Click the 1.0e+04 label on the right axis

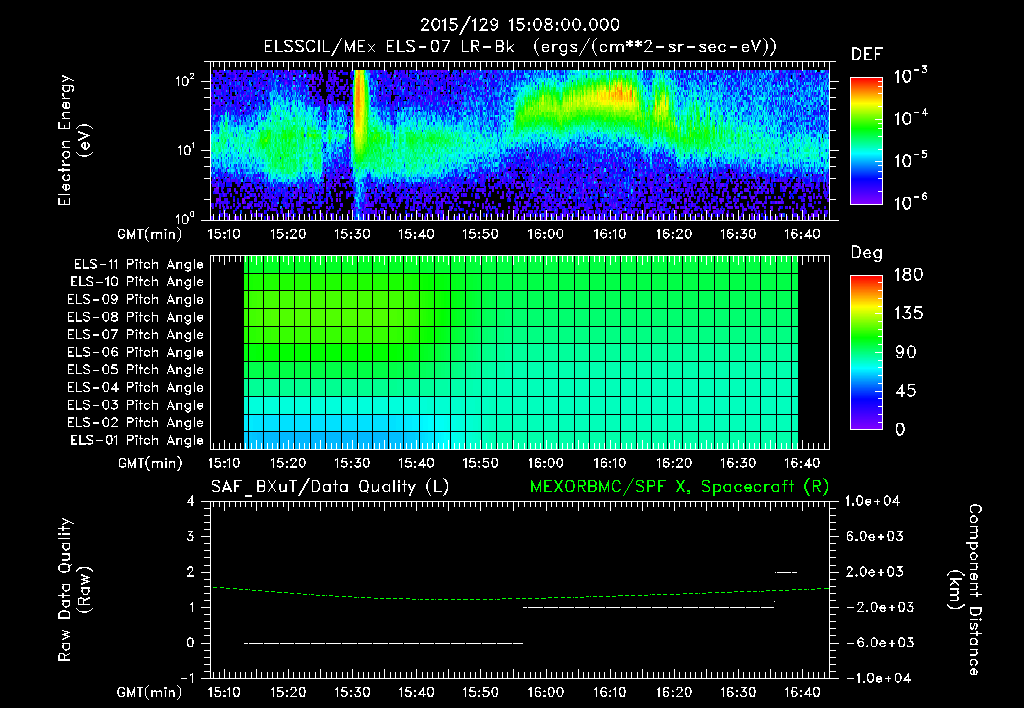tap(872, 502)
